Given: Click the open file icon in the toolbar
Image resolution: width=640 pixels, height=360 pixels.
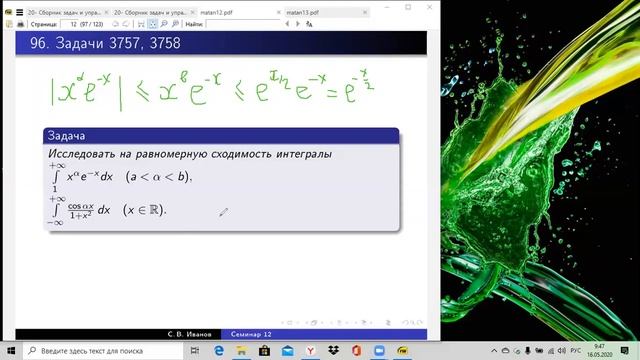Looking at the screenshot, I should coord(9,24).
